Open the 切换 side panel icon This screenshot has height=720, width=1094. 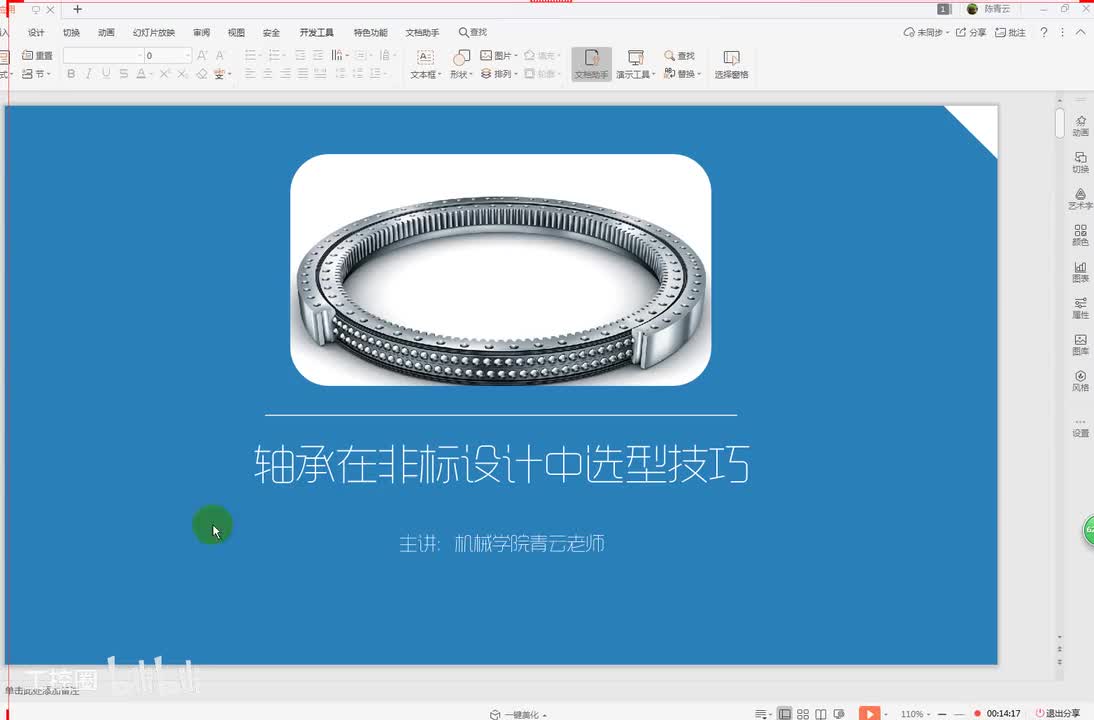click(x=1080, y=162)
